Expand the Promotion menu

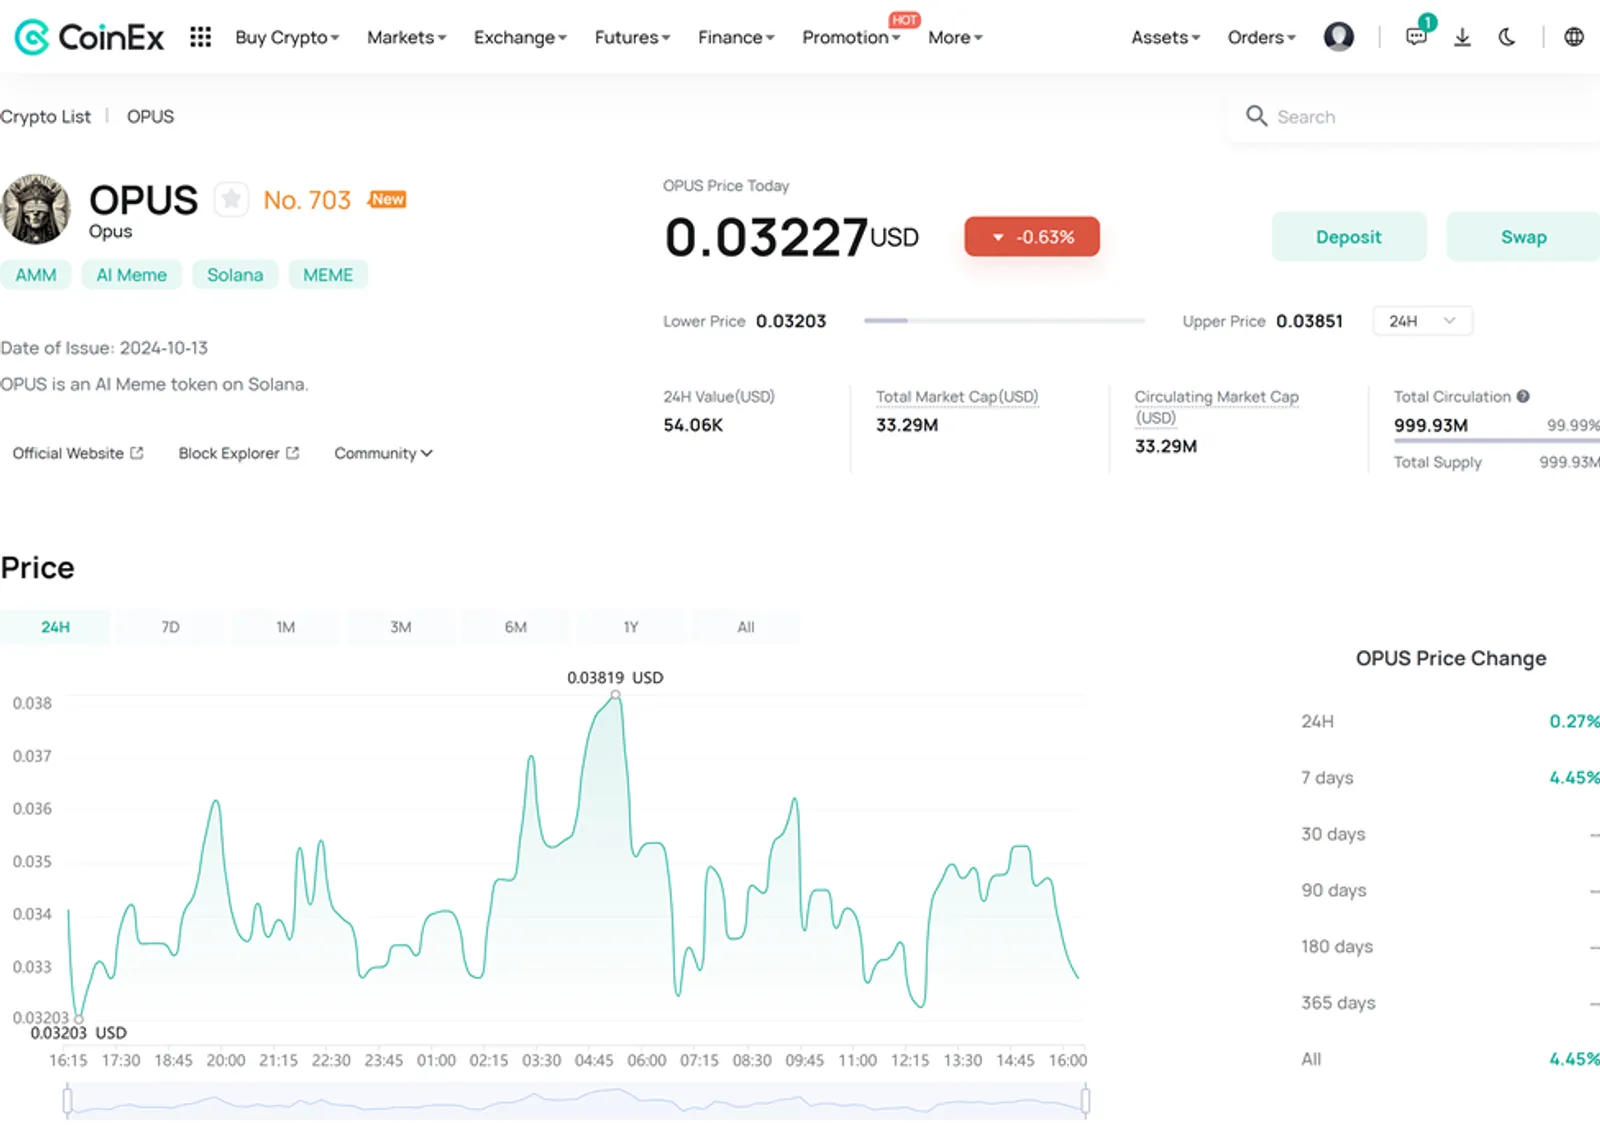pyautogui.click(x=851, y=37)
